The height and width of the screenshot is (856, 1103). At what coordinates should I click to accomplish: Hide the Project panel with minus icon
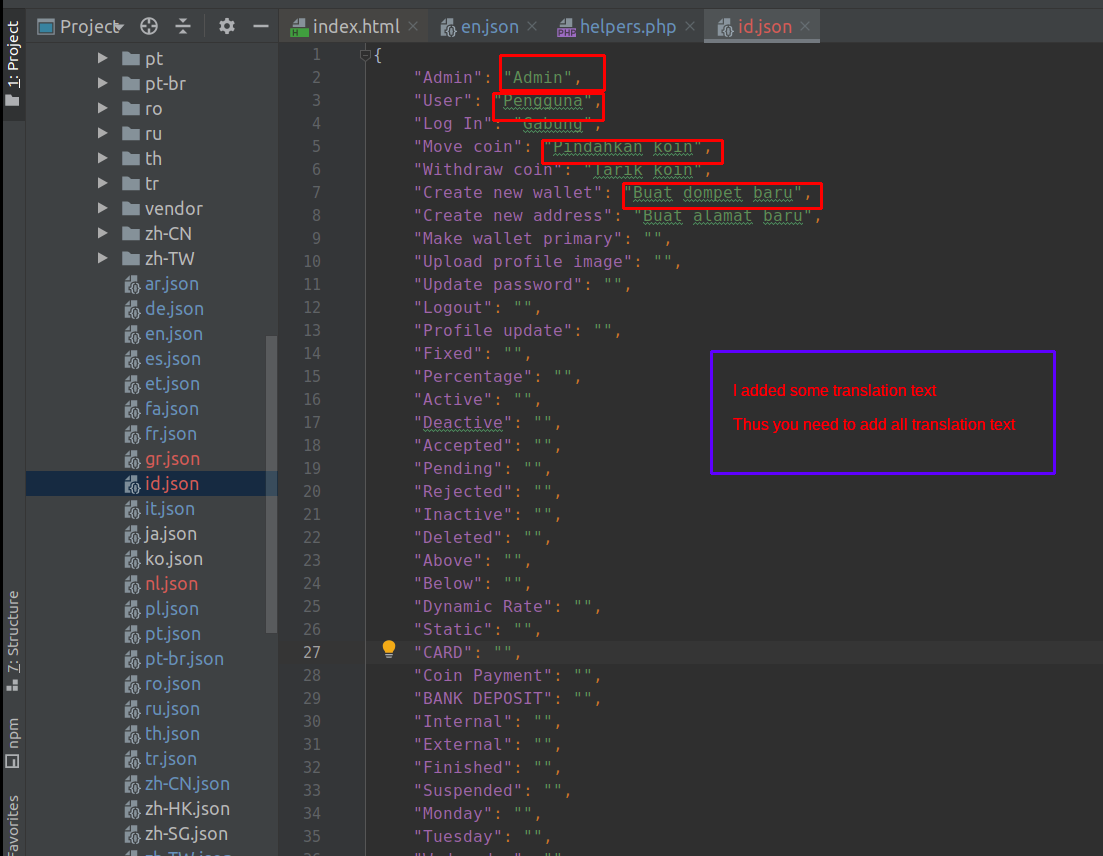tap(260, 27)
